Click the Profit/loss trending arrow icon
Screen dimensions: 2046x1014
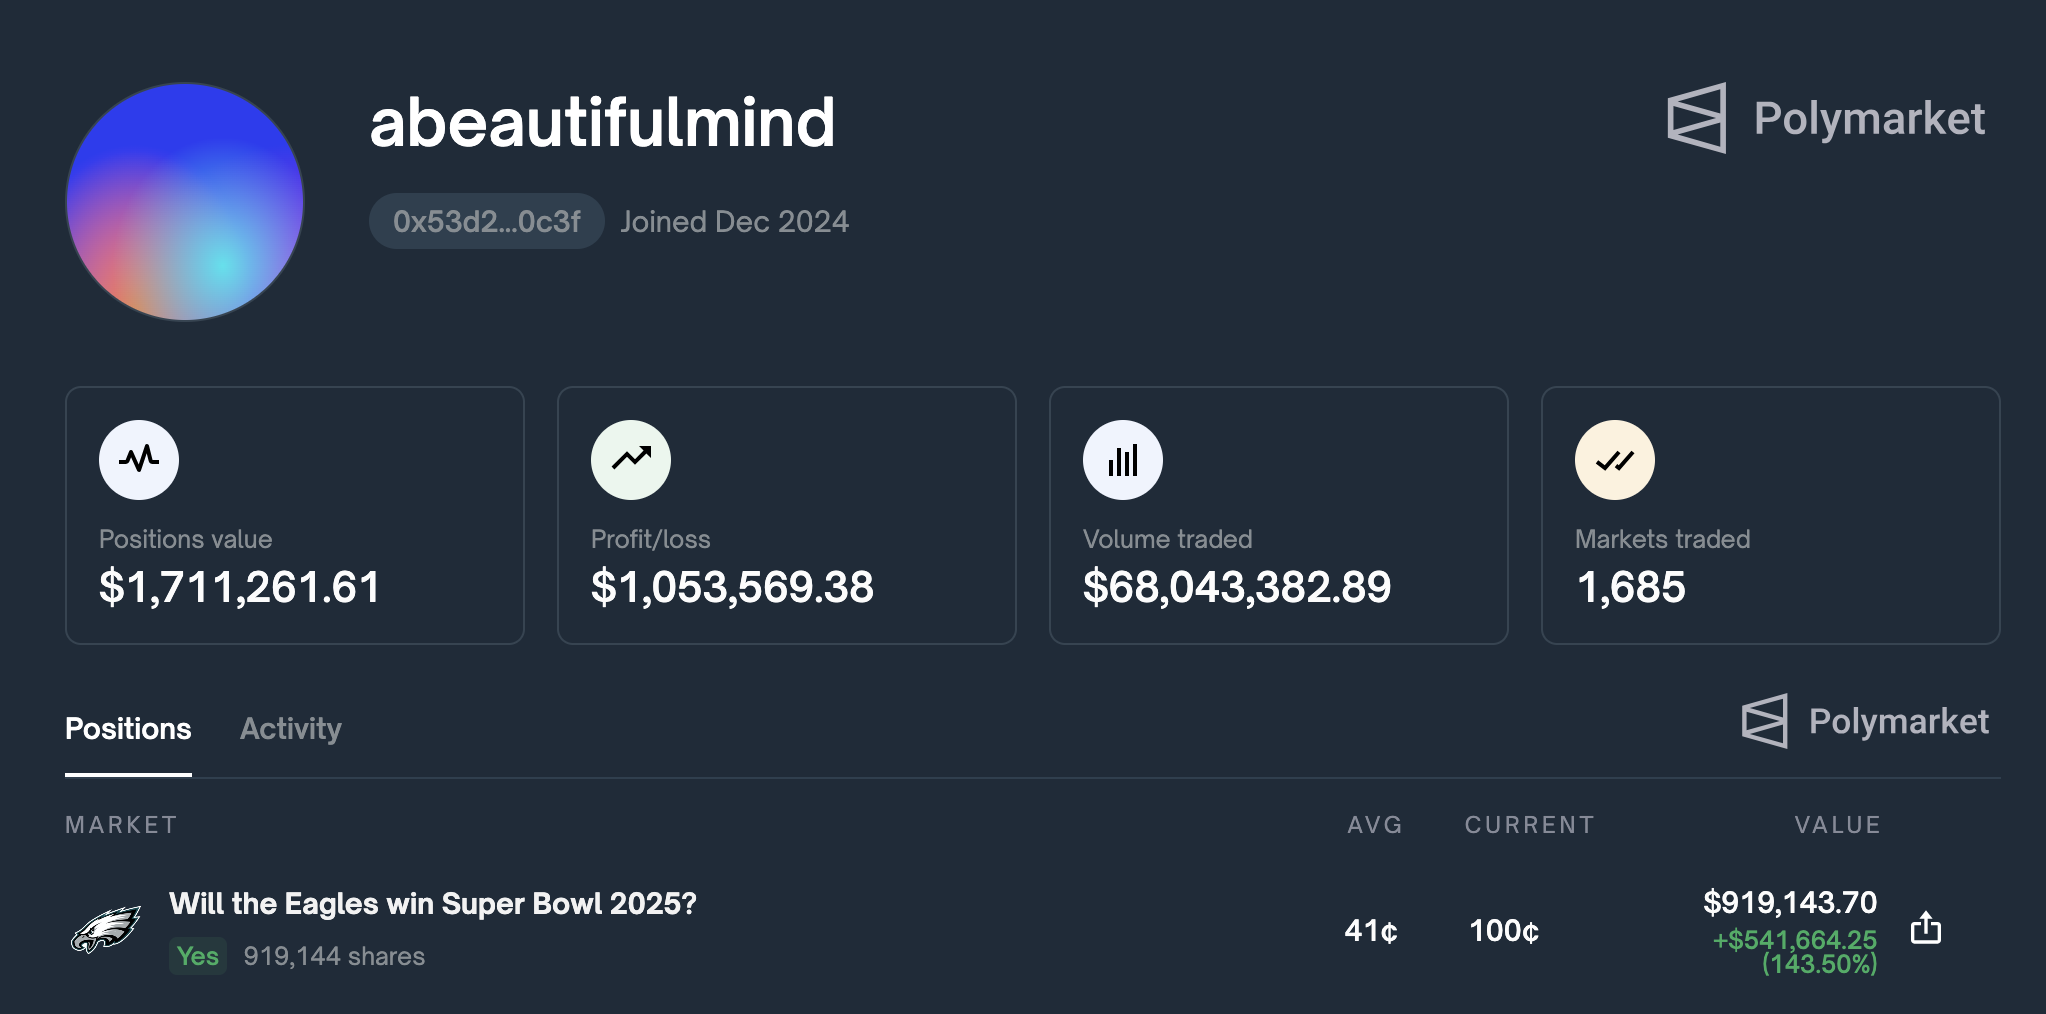pos(631,459)
